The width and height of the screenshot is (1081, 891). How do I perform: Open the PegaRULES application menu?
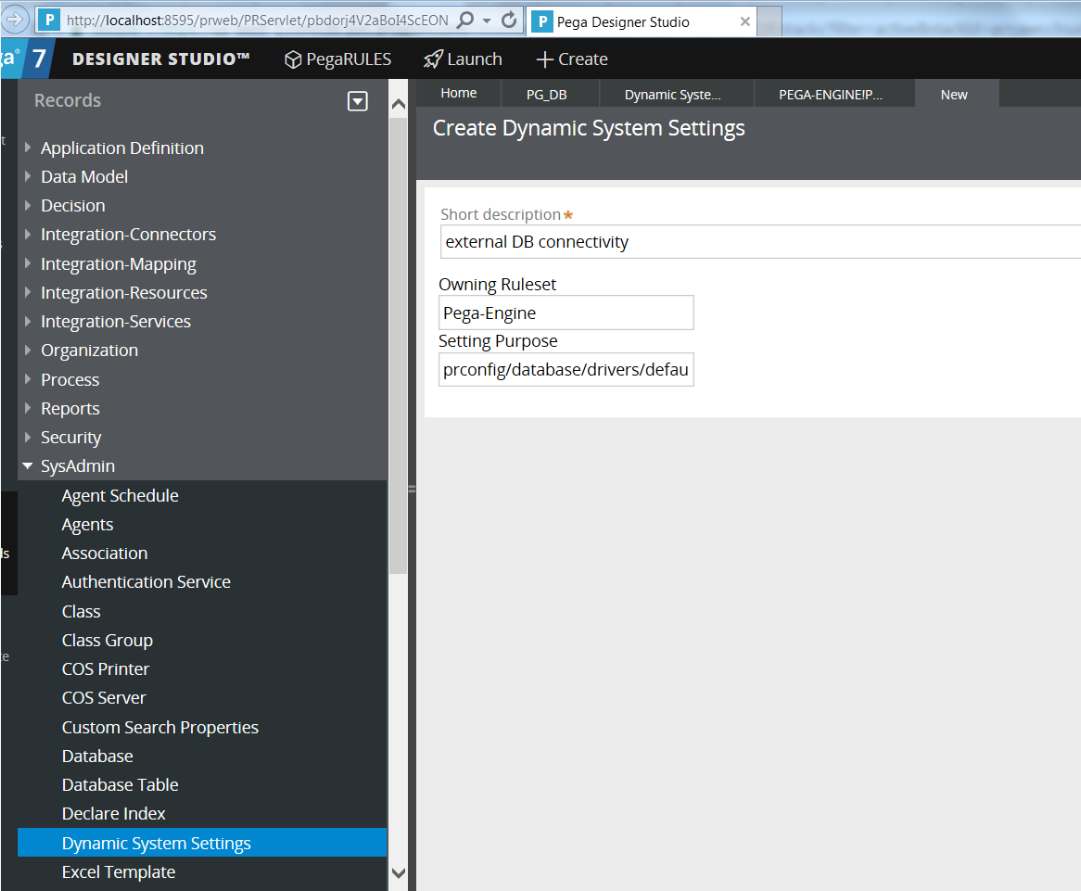pos(338,59)
